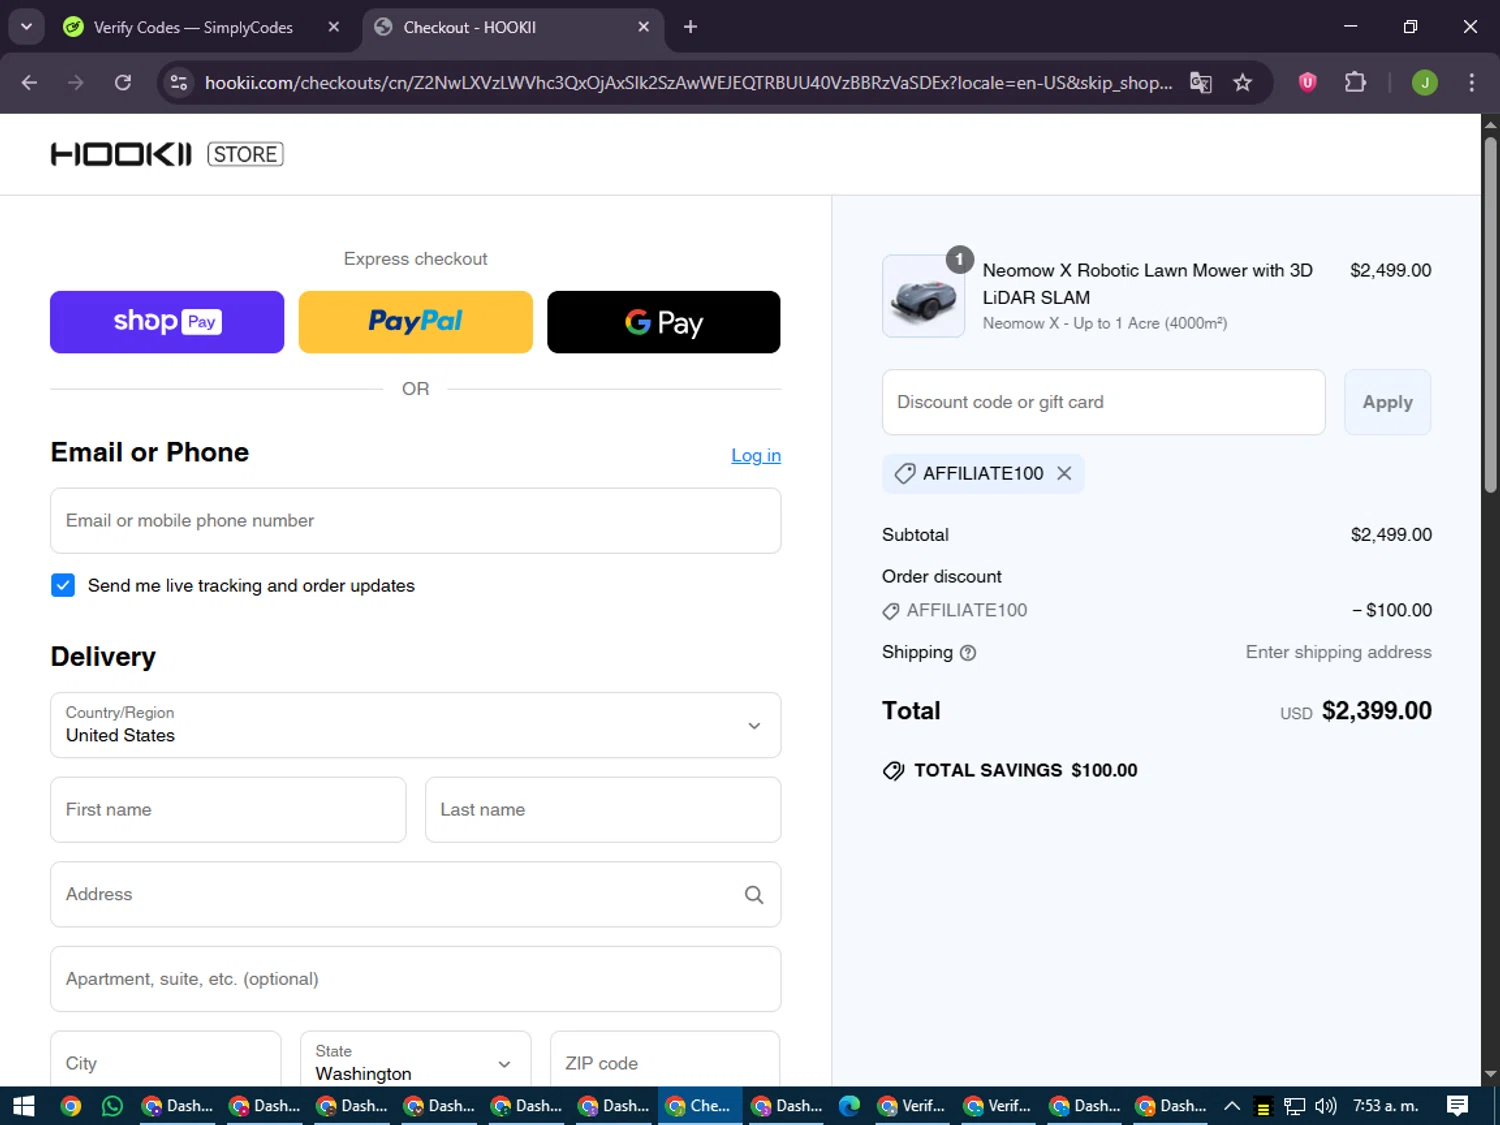The width and height of the screenshot is (1500, 1125).
Task: Switch to Verify Codes — SimplyCodes tab
Action: pos(192,27)
